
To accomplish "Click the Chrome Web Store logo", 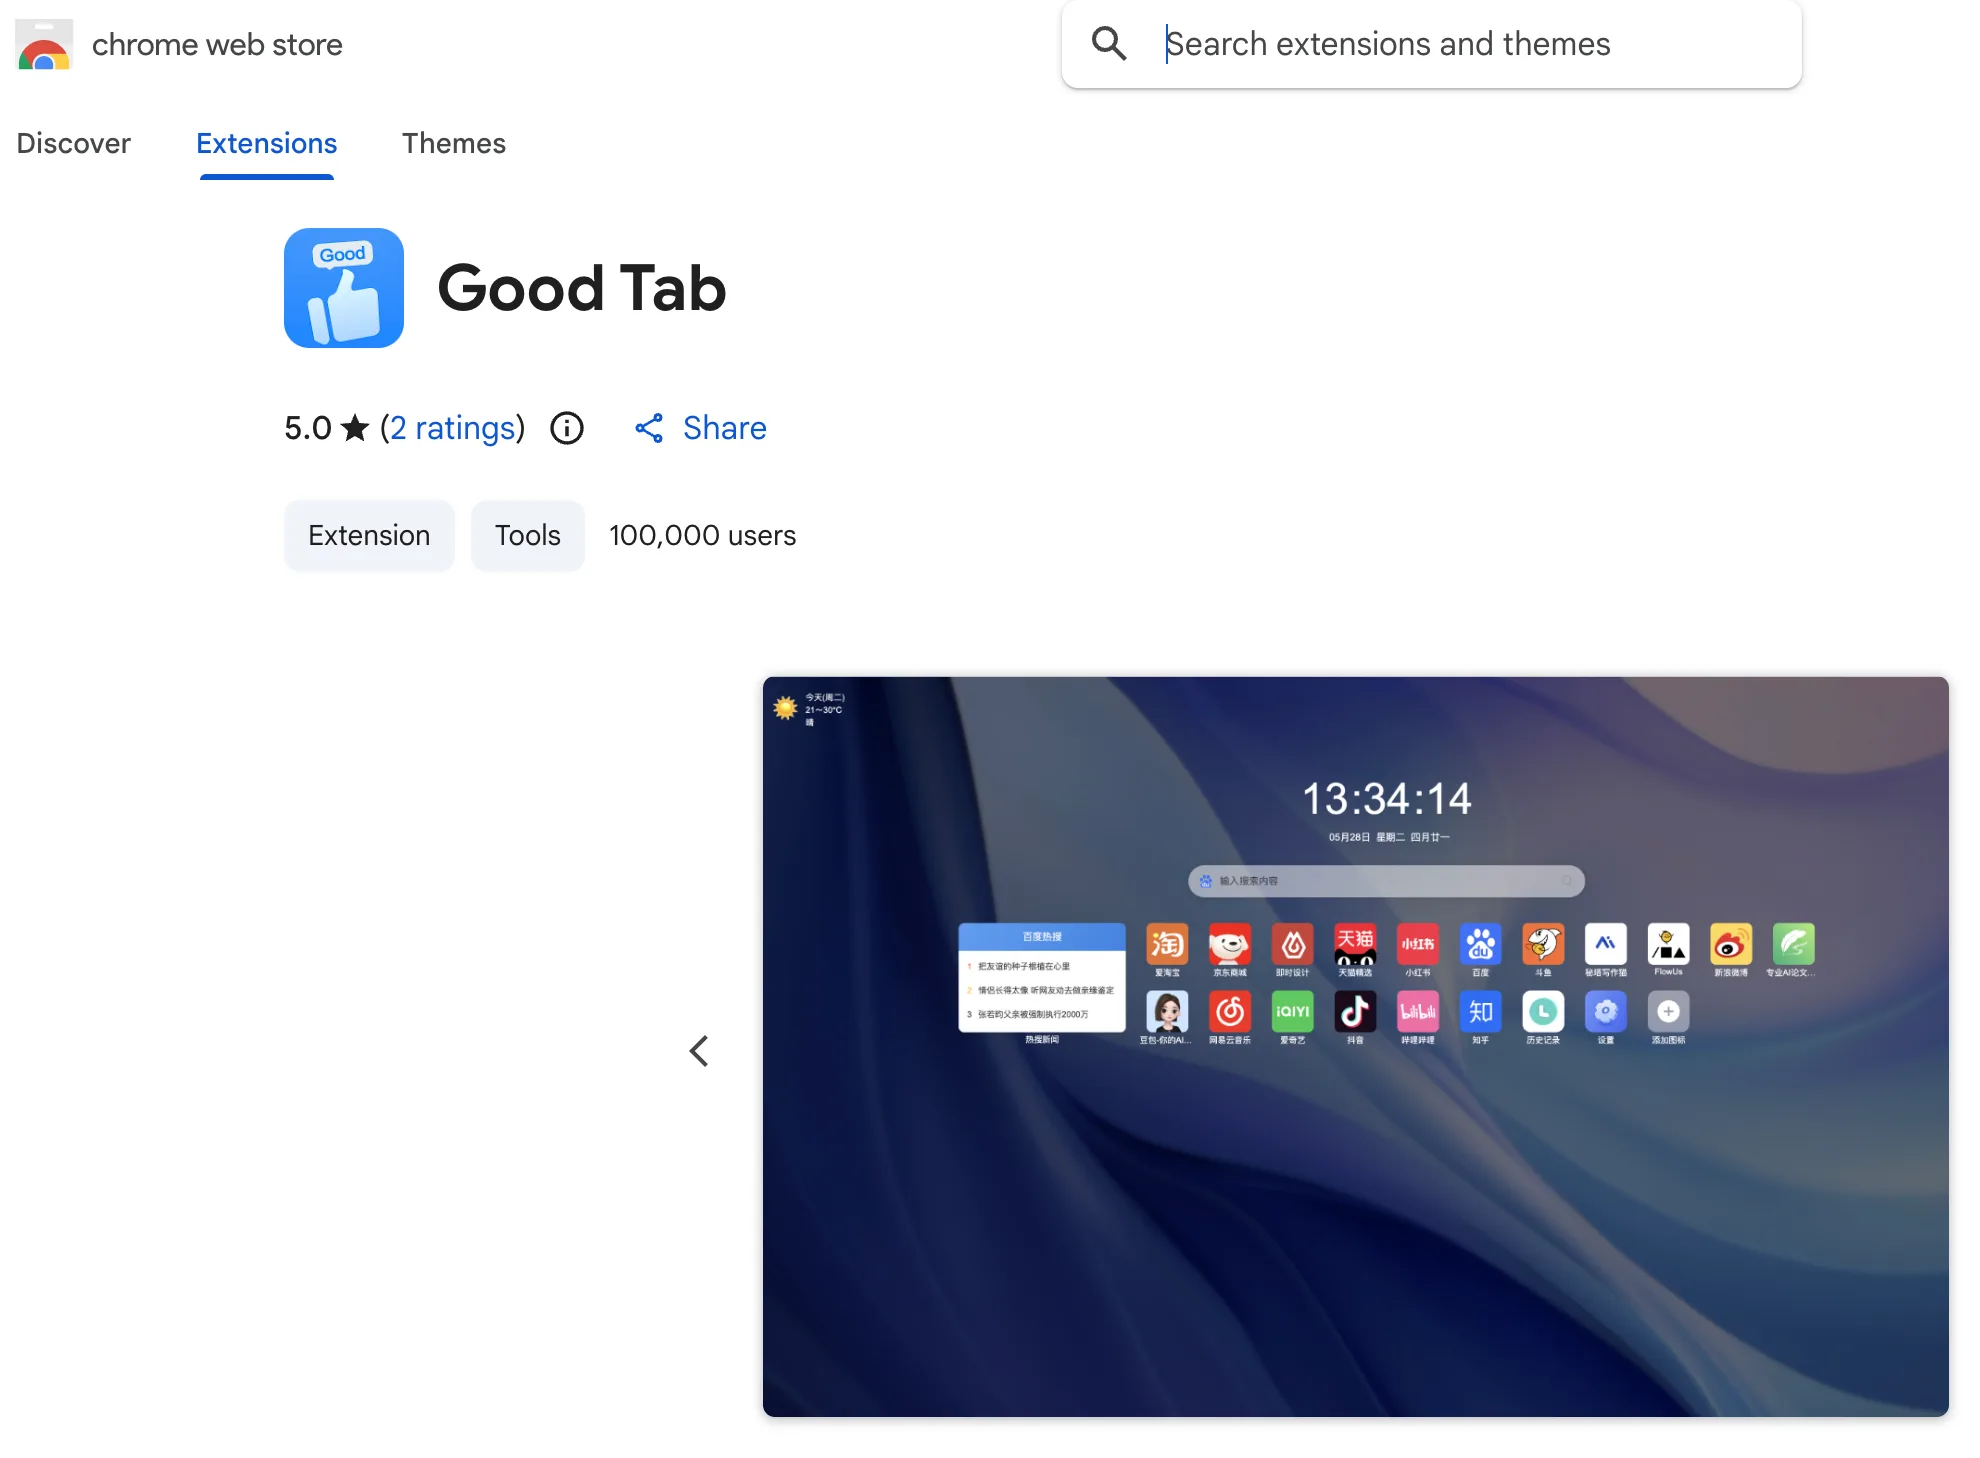I will [43, 45].
